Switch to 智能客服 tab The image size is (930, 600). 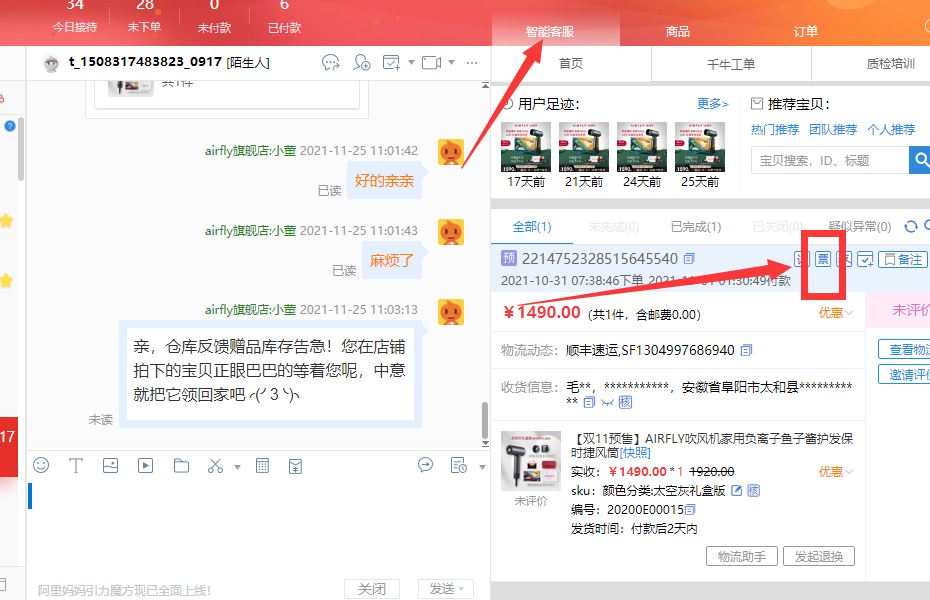pos(550,31)
